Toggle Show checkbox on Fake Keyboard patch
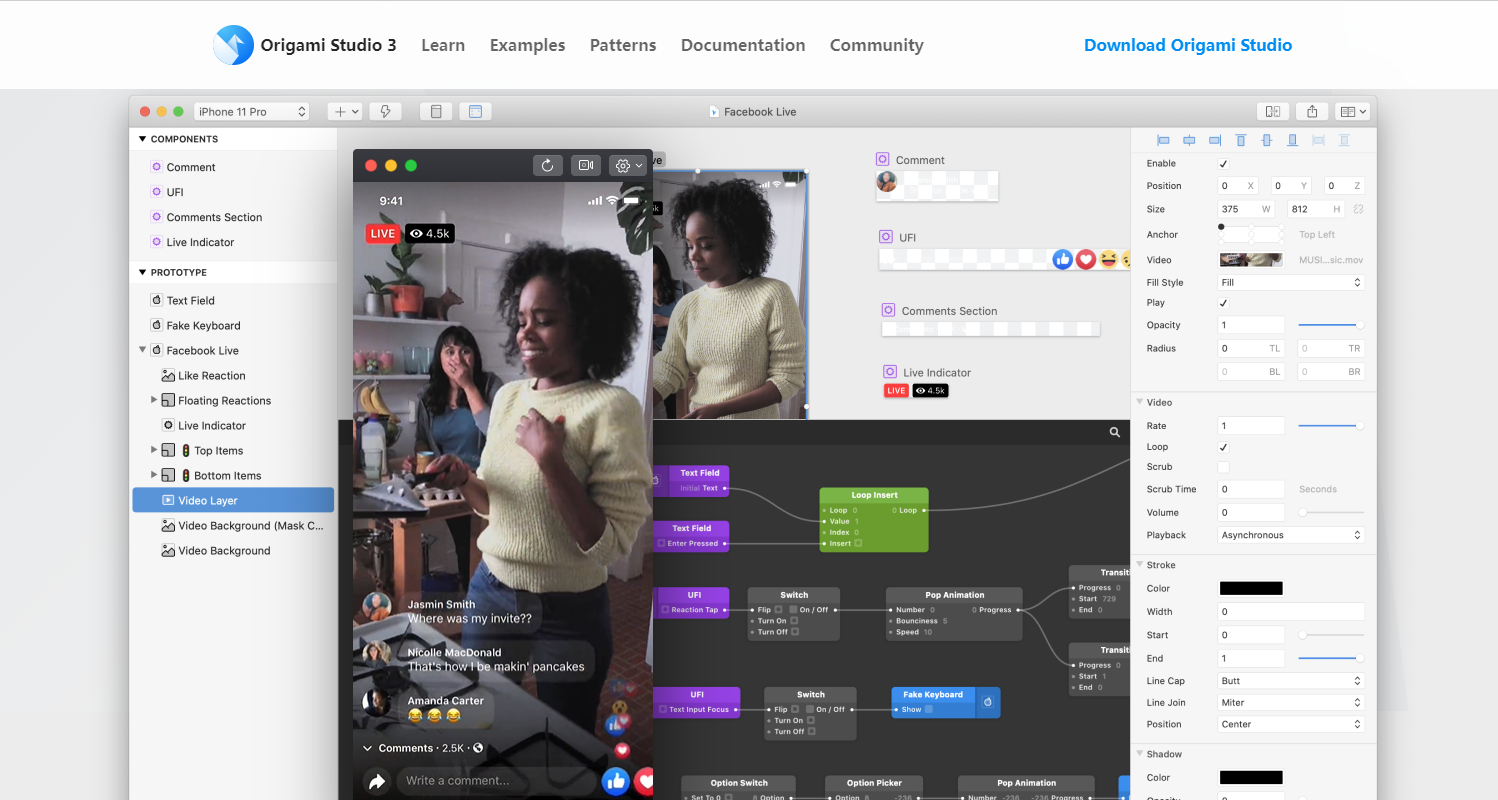The image size is (1498, 800). pos(929,710)
